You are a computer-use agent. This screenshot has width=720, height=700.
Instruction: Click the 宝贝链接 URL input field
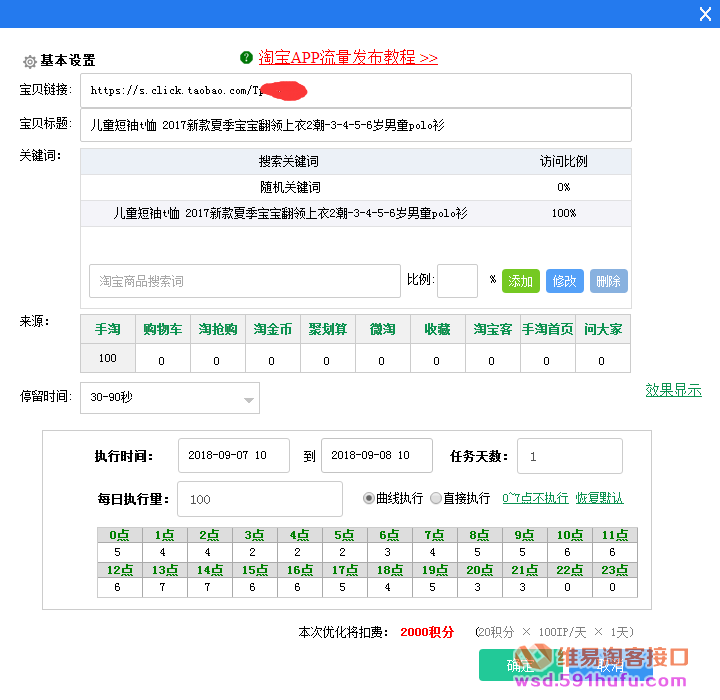pos(356,90)
